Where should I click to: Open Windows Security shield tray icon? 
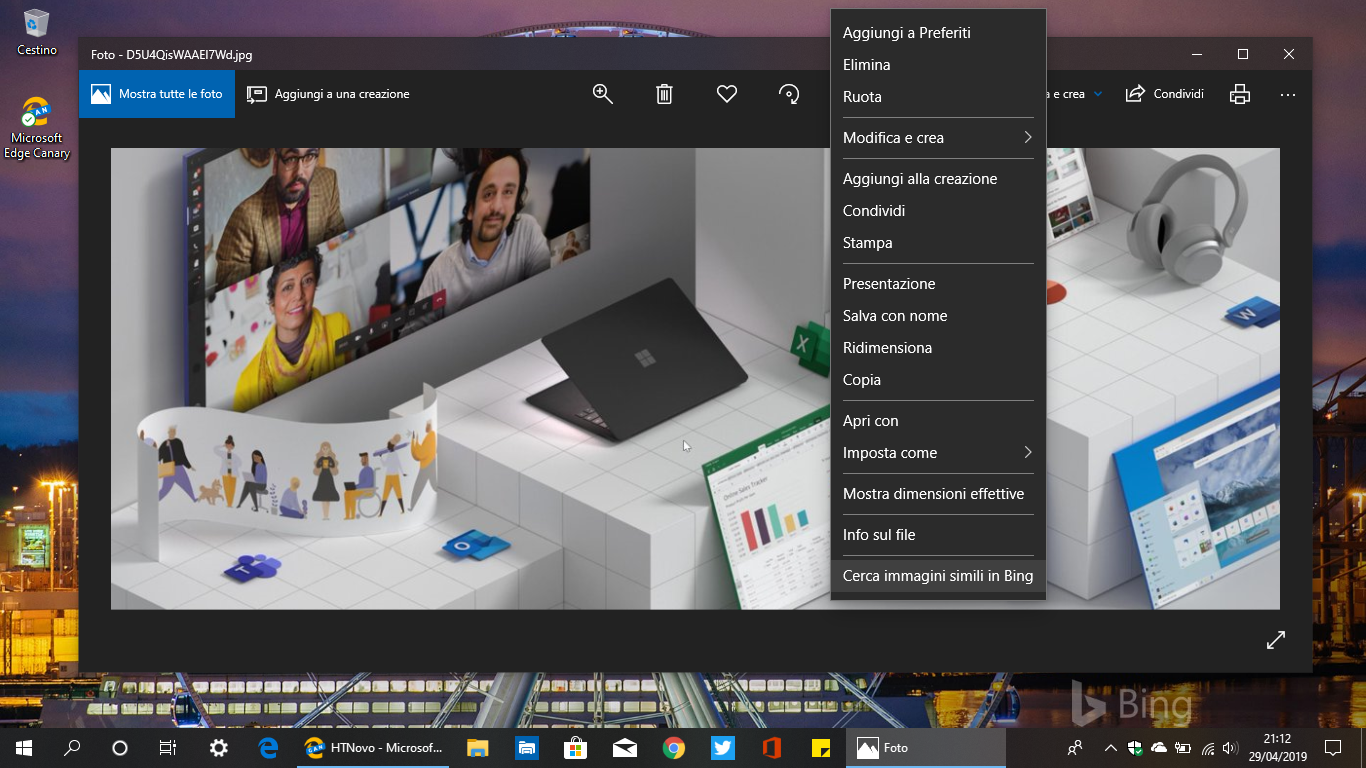pyautogui.click(x=1135, y=748)
